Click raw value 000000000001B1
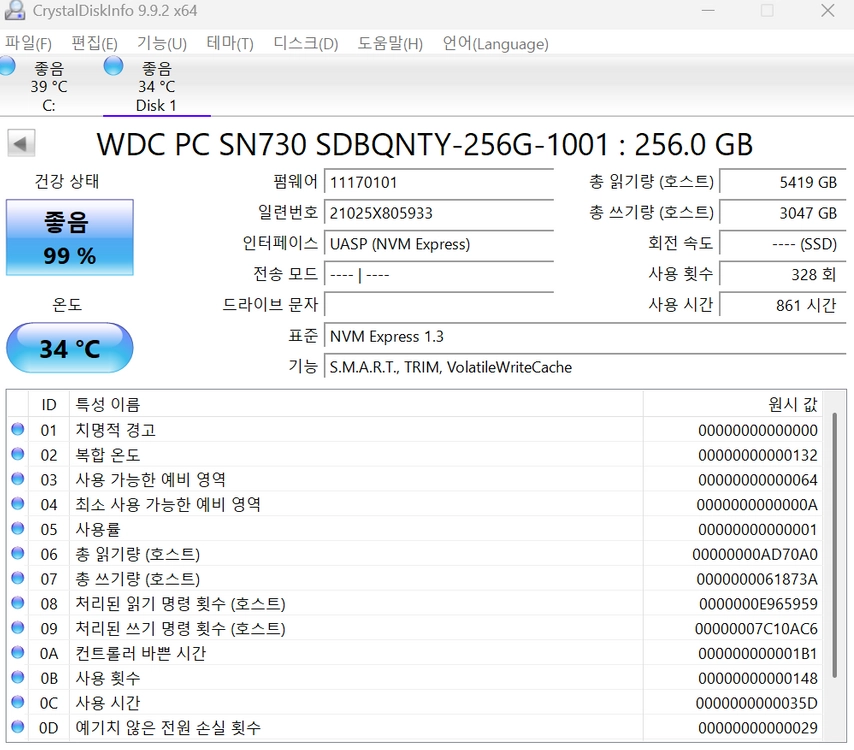This screenshot has height=750, width=854. coord(758,653)
